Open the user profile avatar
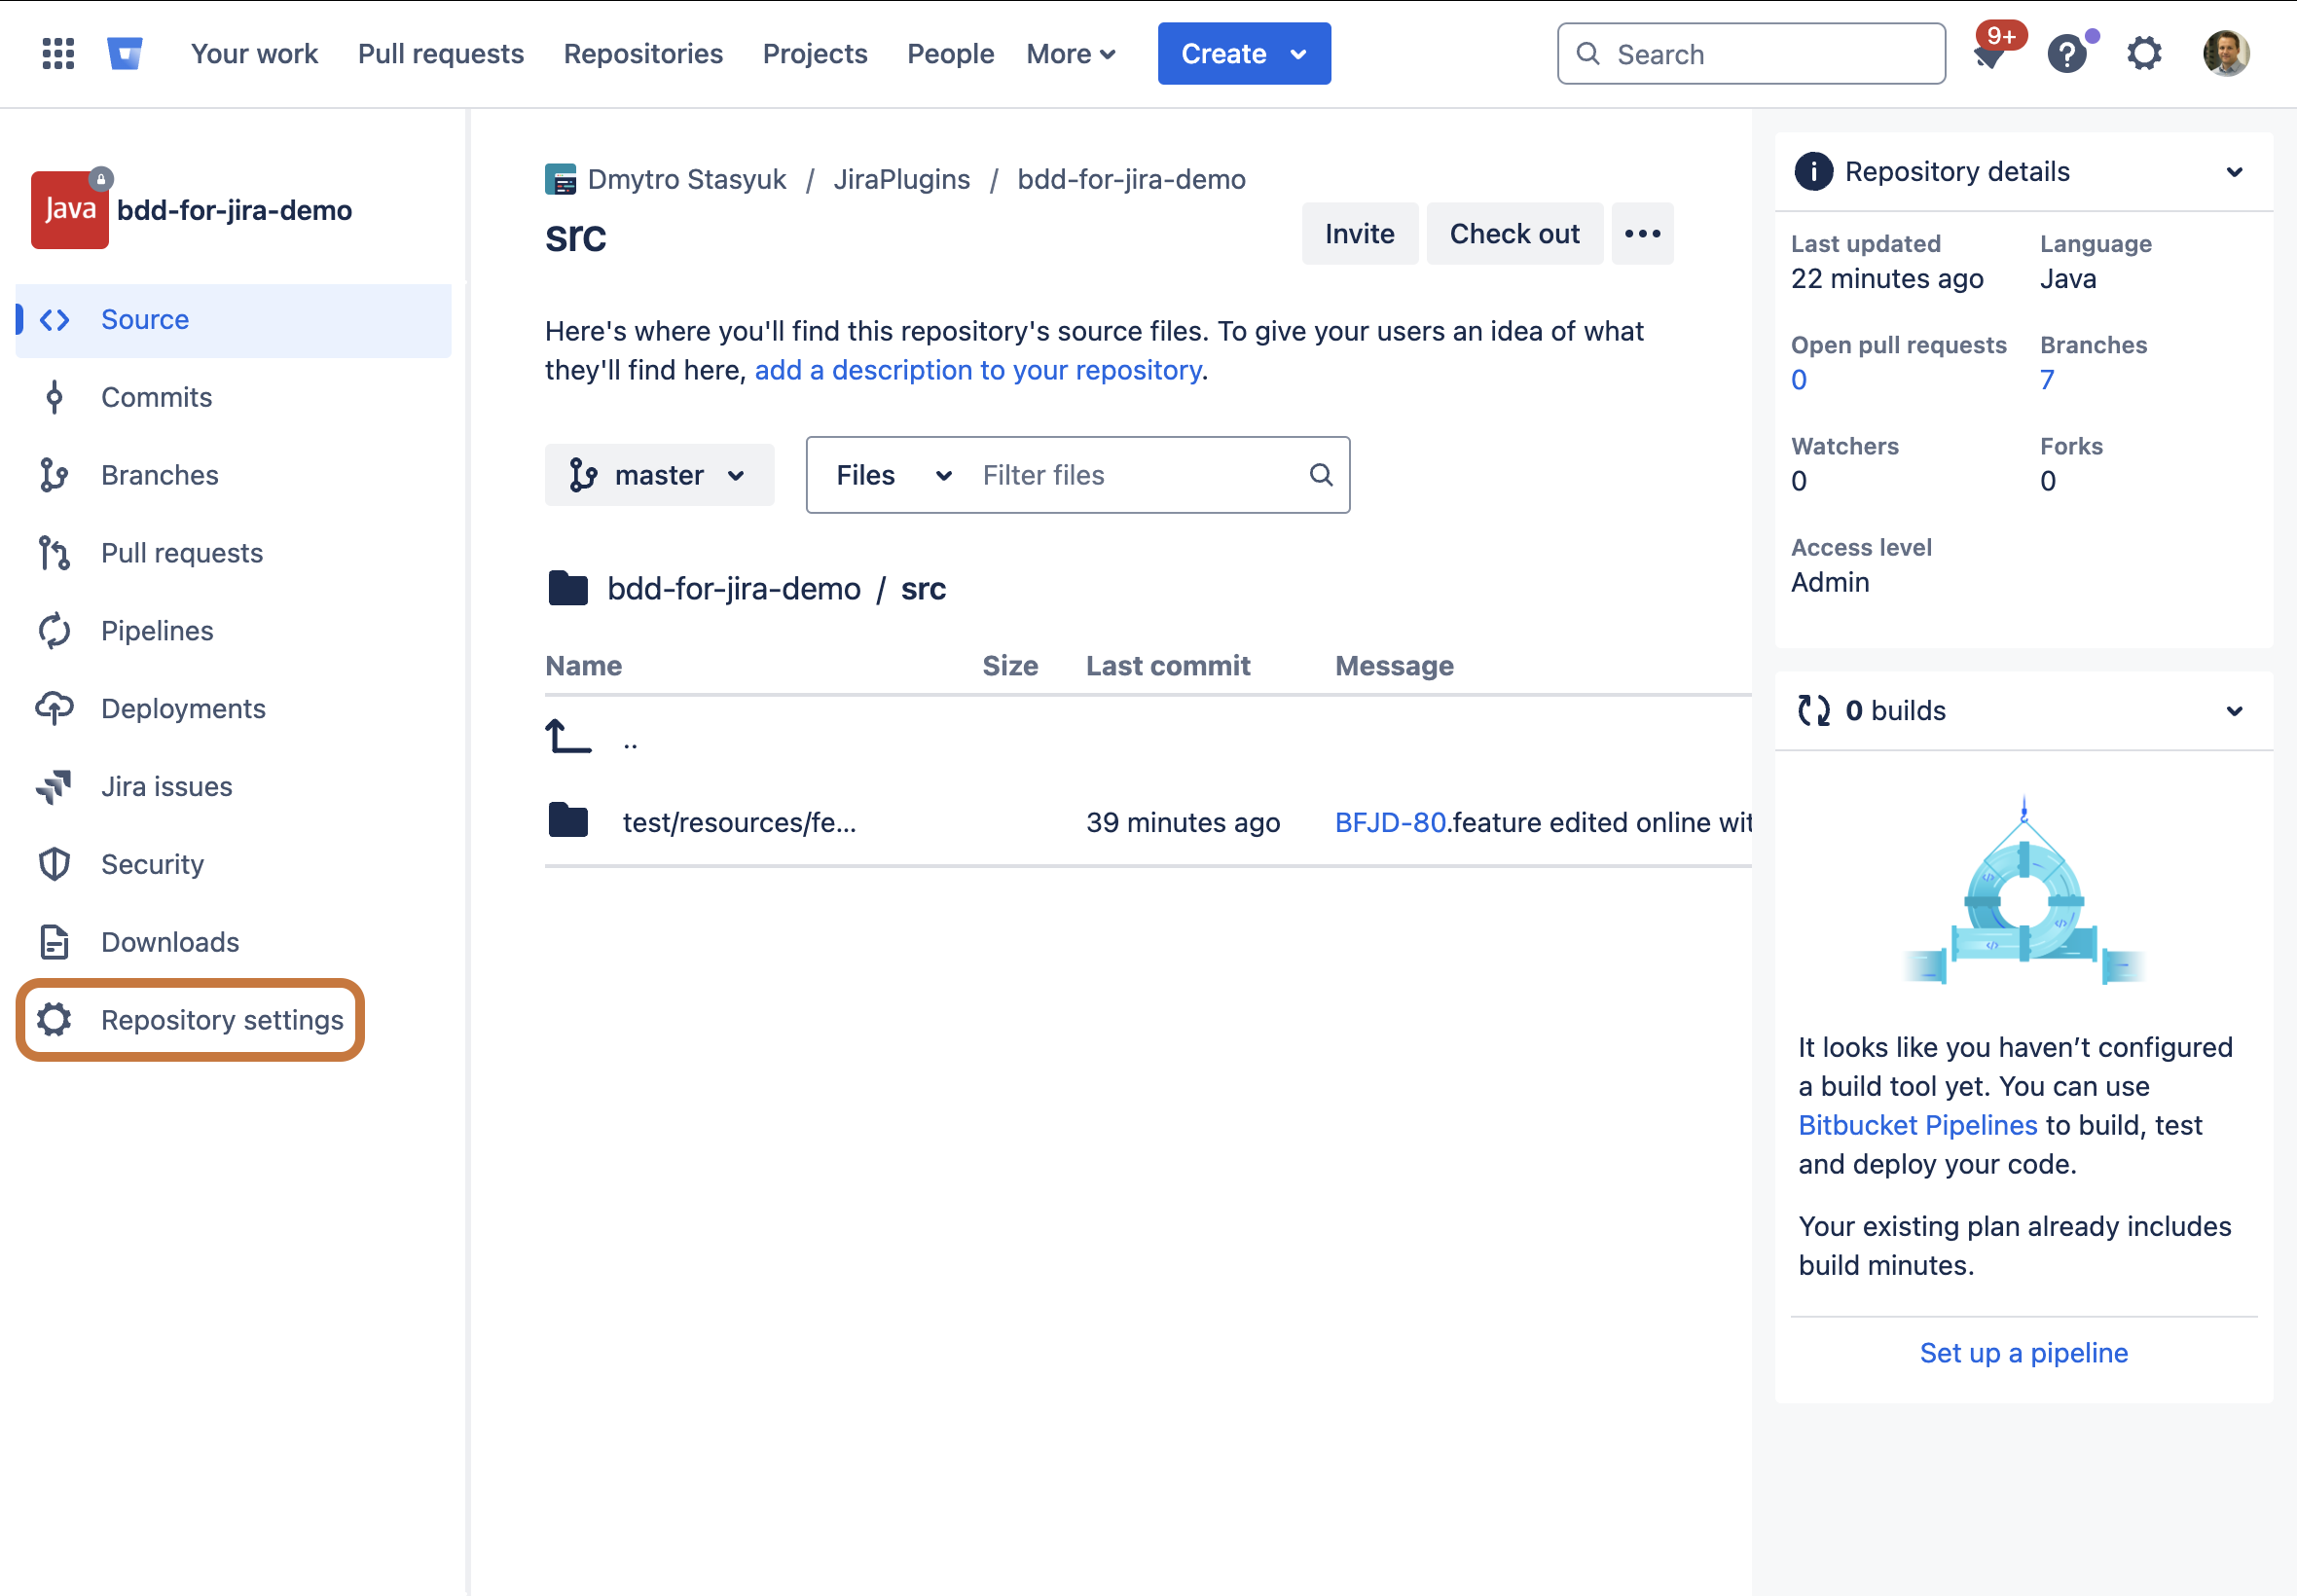 (x=2226, y=54)
